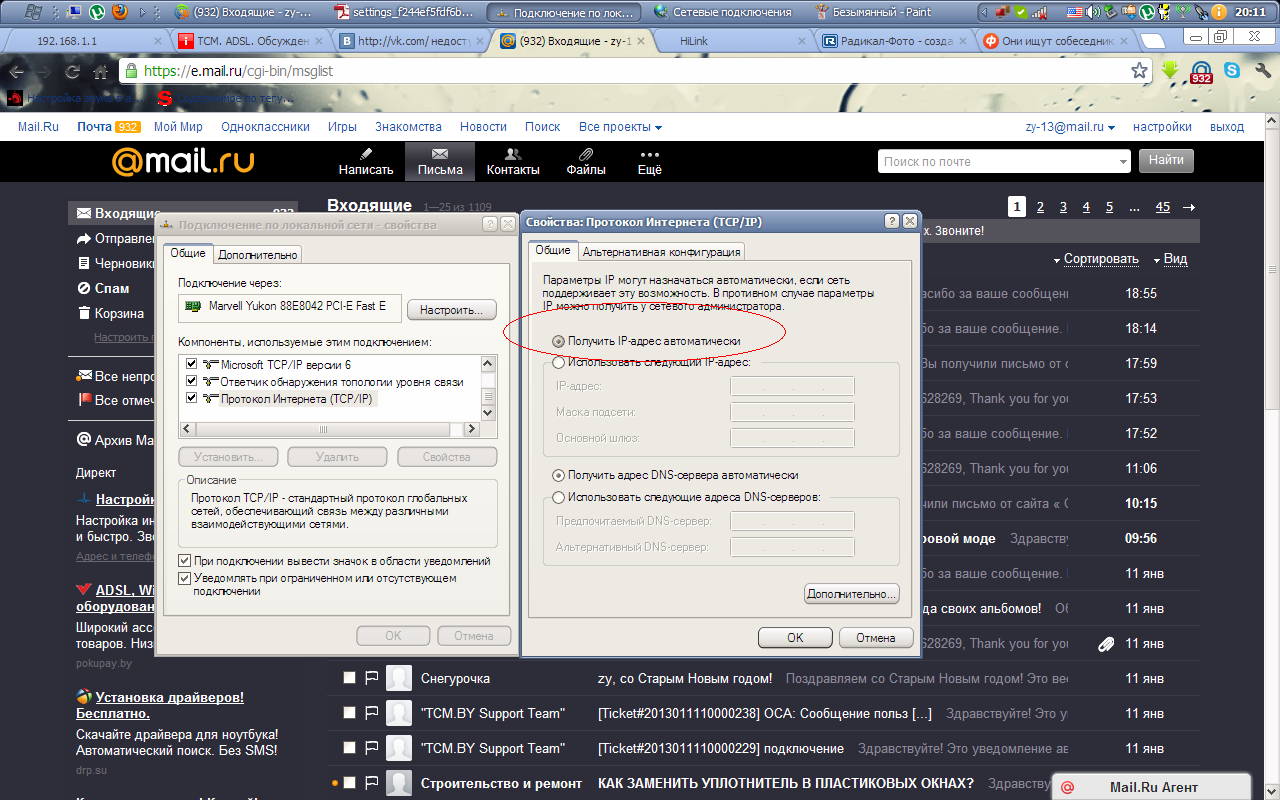Toggle Уведомлять при ограниченном подключении checkbox

[x=184, y=578]
